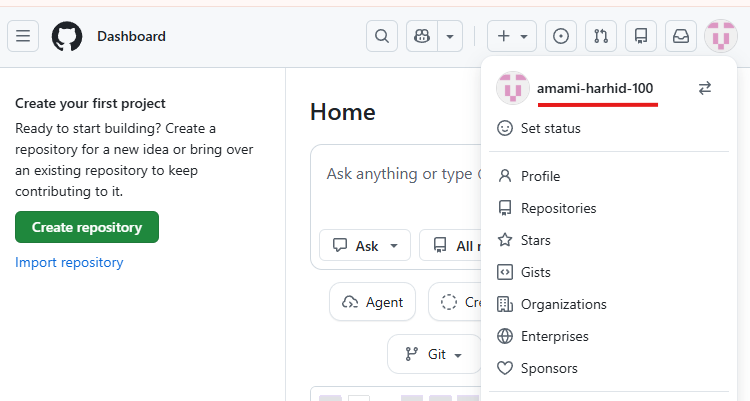
Task: Click the avatar next to the username
Action: pos(513,88)
